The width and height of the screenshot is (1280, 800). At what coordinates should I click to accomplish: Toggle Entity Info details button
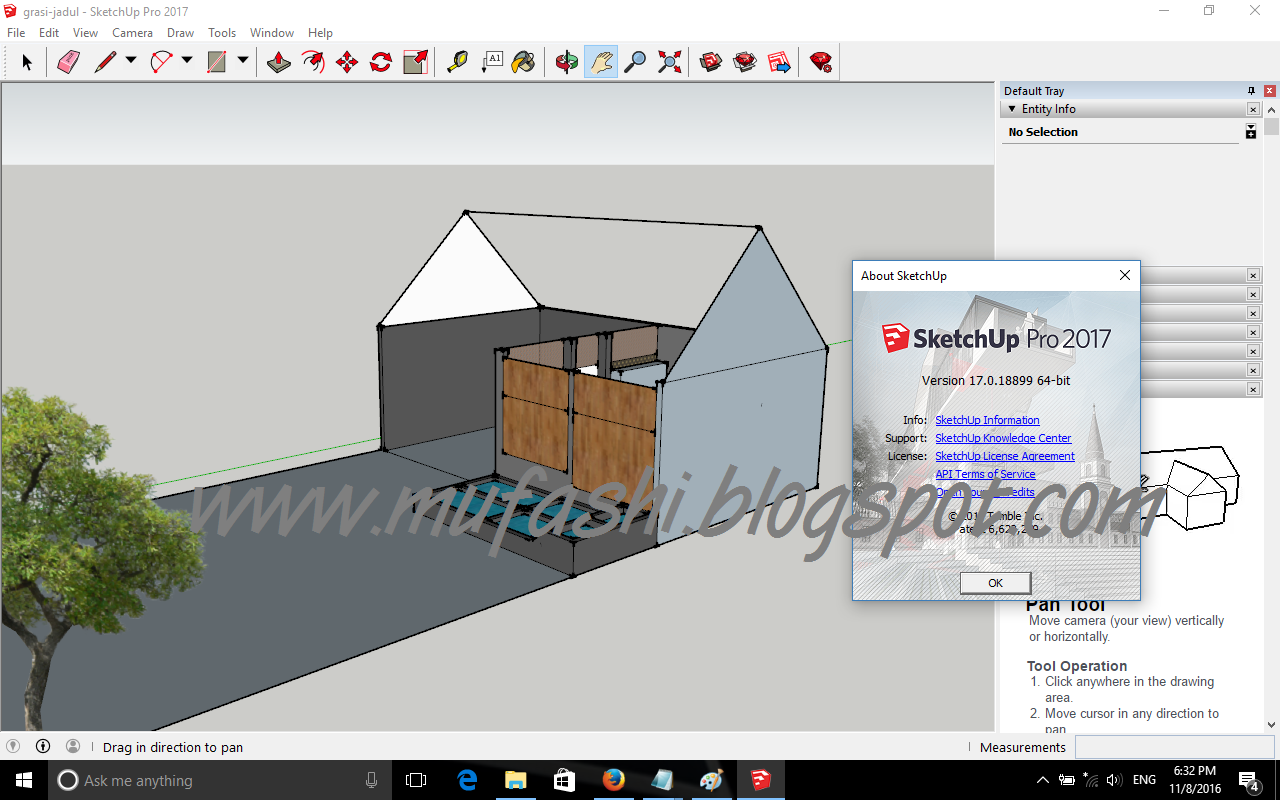pos(1250,132)
